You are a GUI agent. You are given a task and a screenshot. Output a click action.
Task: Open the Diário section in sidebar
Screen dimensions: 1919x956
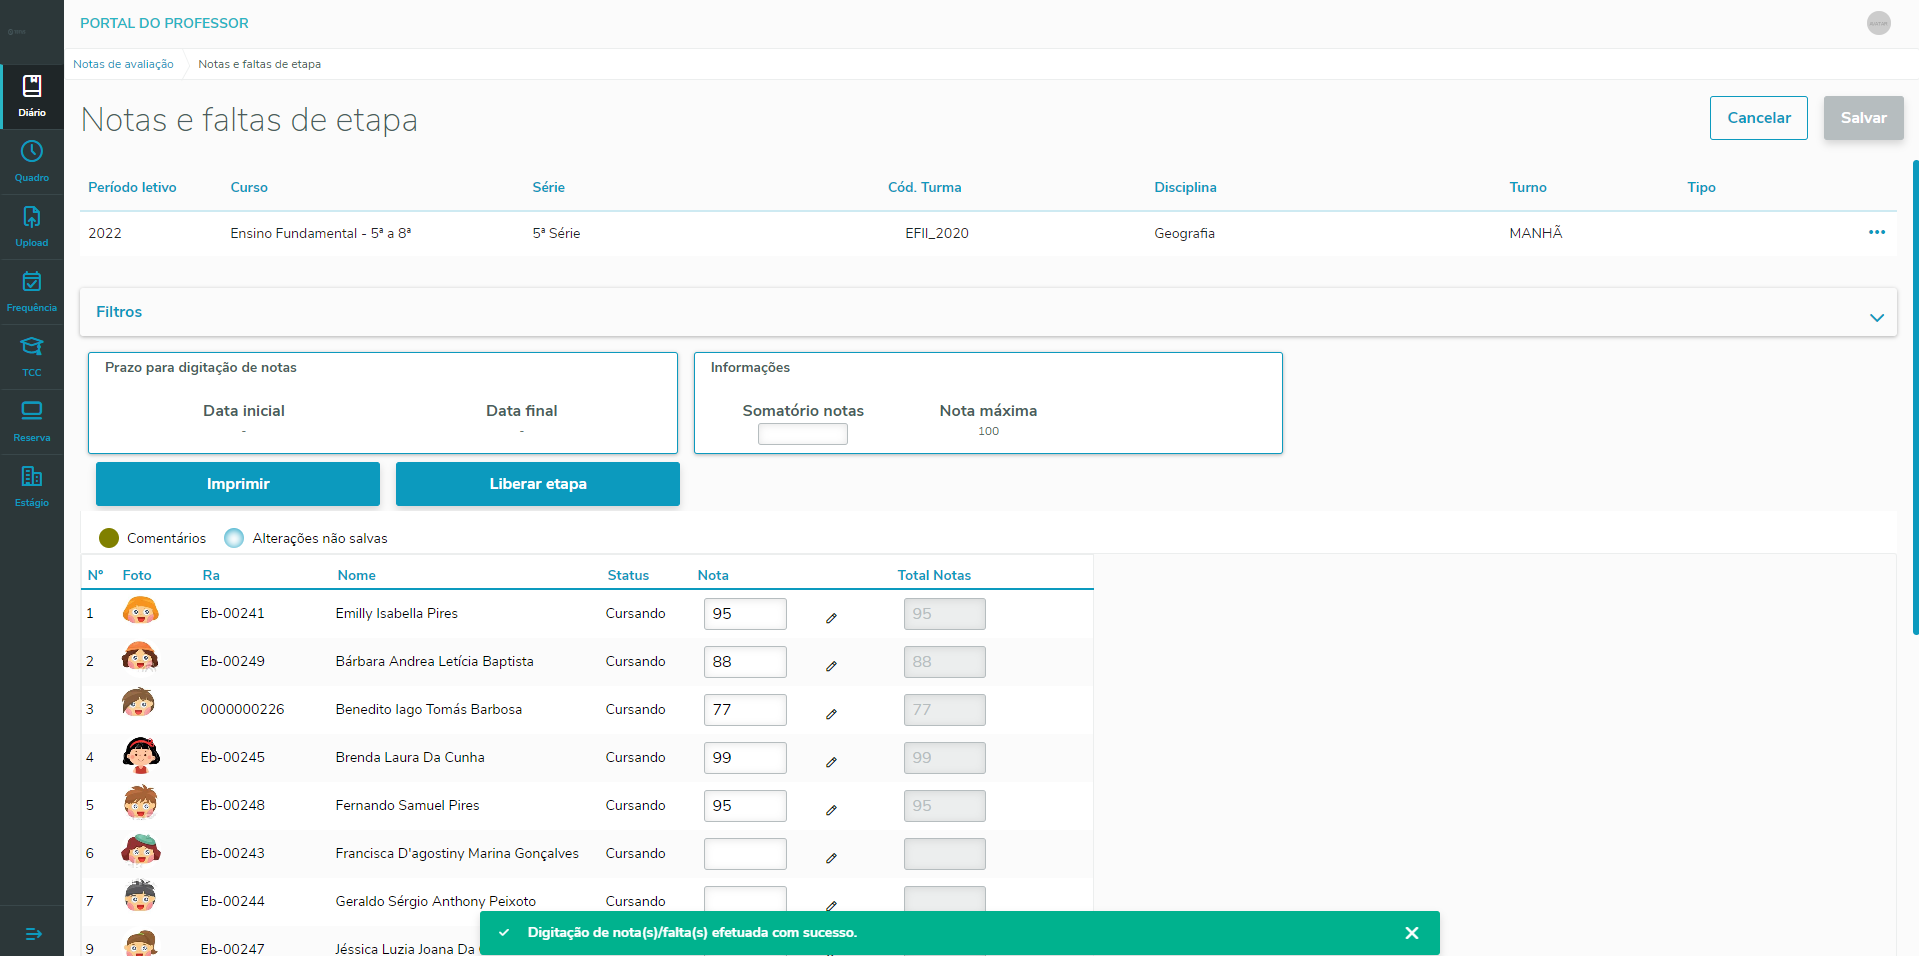click(x=32, y=97)
